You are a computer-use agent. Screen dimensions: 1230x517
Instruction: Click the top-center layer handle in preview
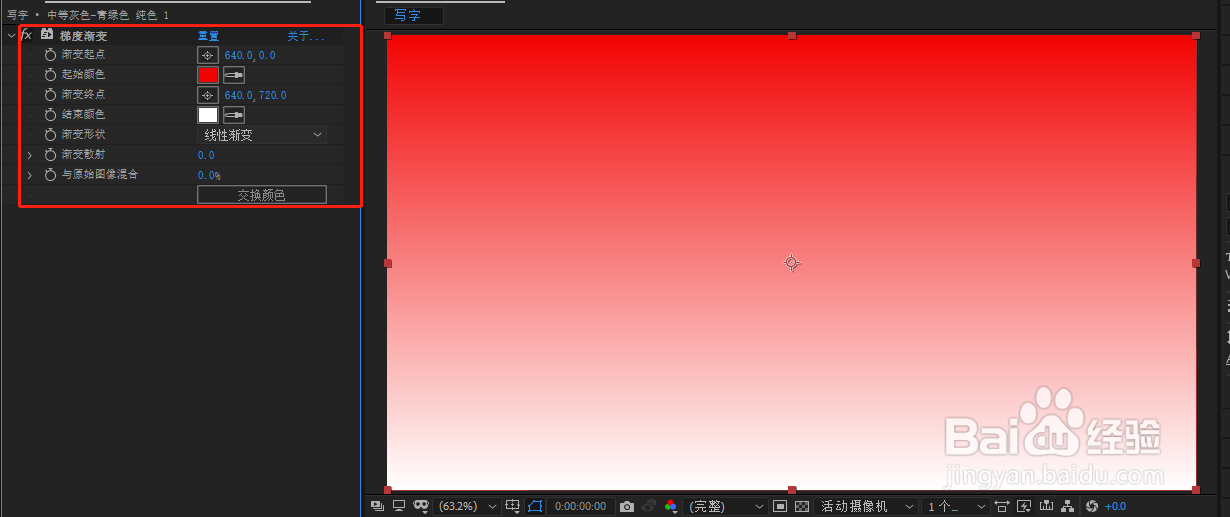[792, 35]
